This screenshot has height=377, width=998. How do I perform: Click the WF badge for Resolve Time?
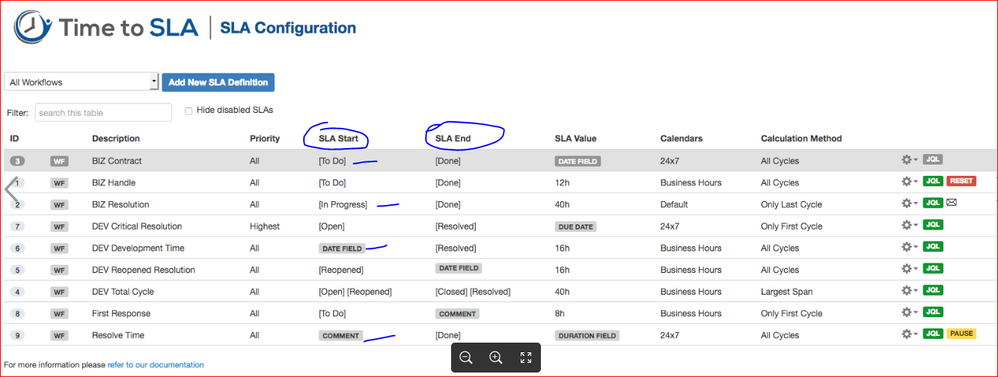coord(59,335)
